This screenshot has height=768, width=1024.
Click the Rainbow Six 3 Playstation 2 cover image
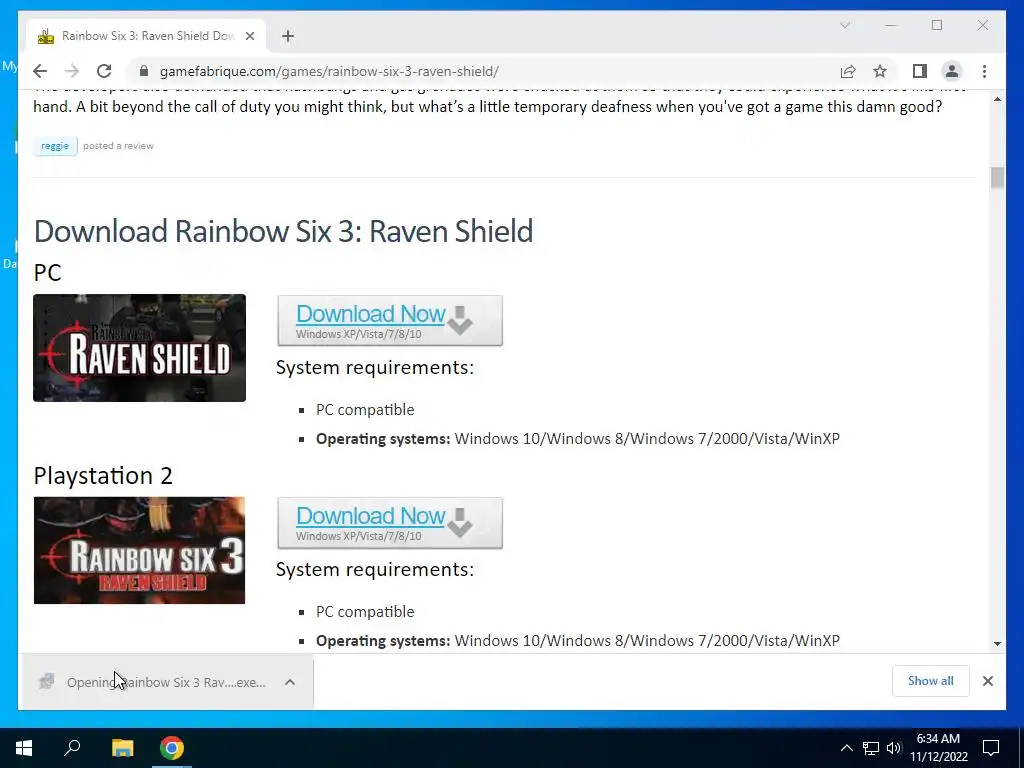click(139, 550)
